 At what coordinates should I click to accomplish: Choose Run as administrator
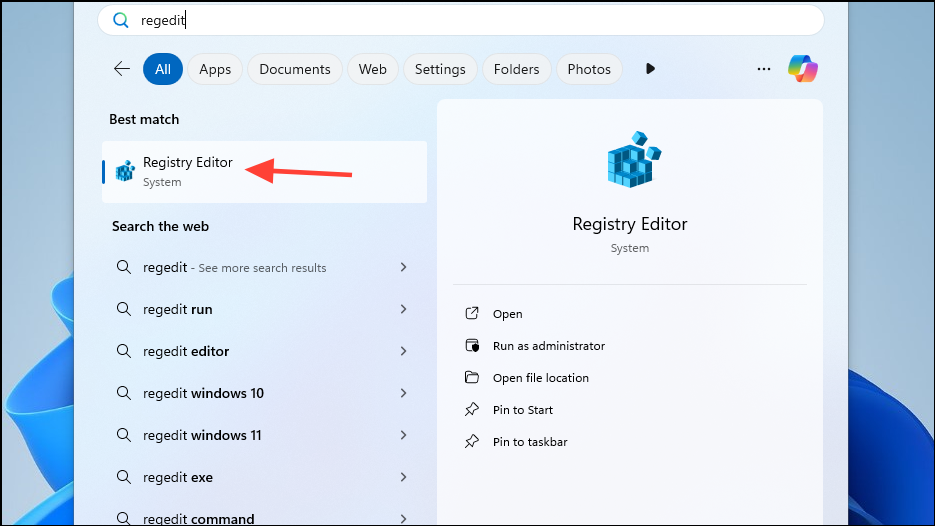point(549,346)
